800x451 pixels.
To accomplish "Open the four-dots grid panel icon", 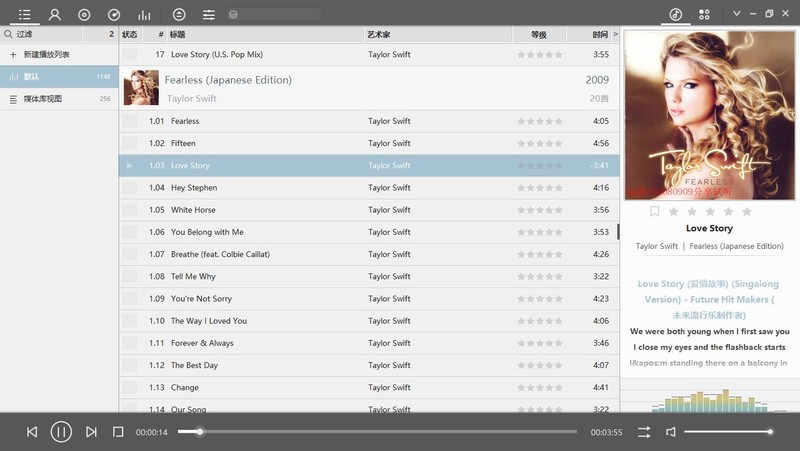I will tap(704, 14).
